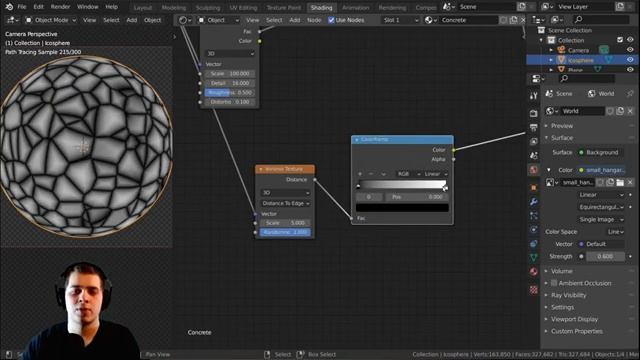Click the new material copy icon beside Concrete
640x360 pixels.
pyautogui.click(x=513, y=20)
